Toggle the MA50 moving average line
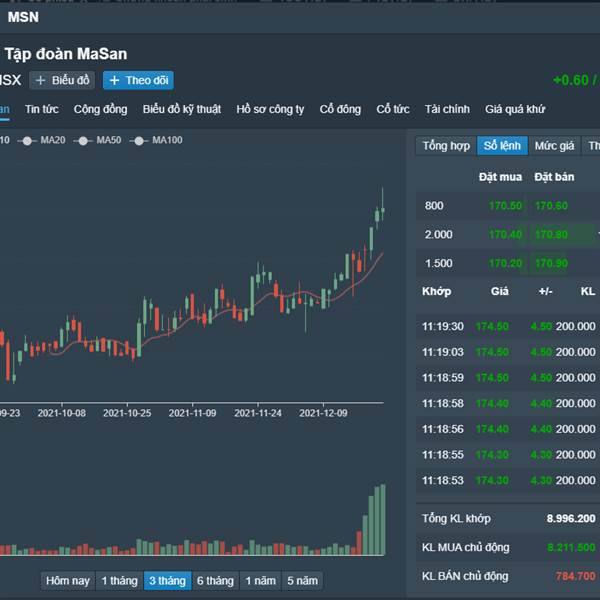Viewport: 600px width, 600px height. coord(97,140)
